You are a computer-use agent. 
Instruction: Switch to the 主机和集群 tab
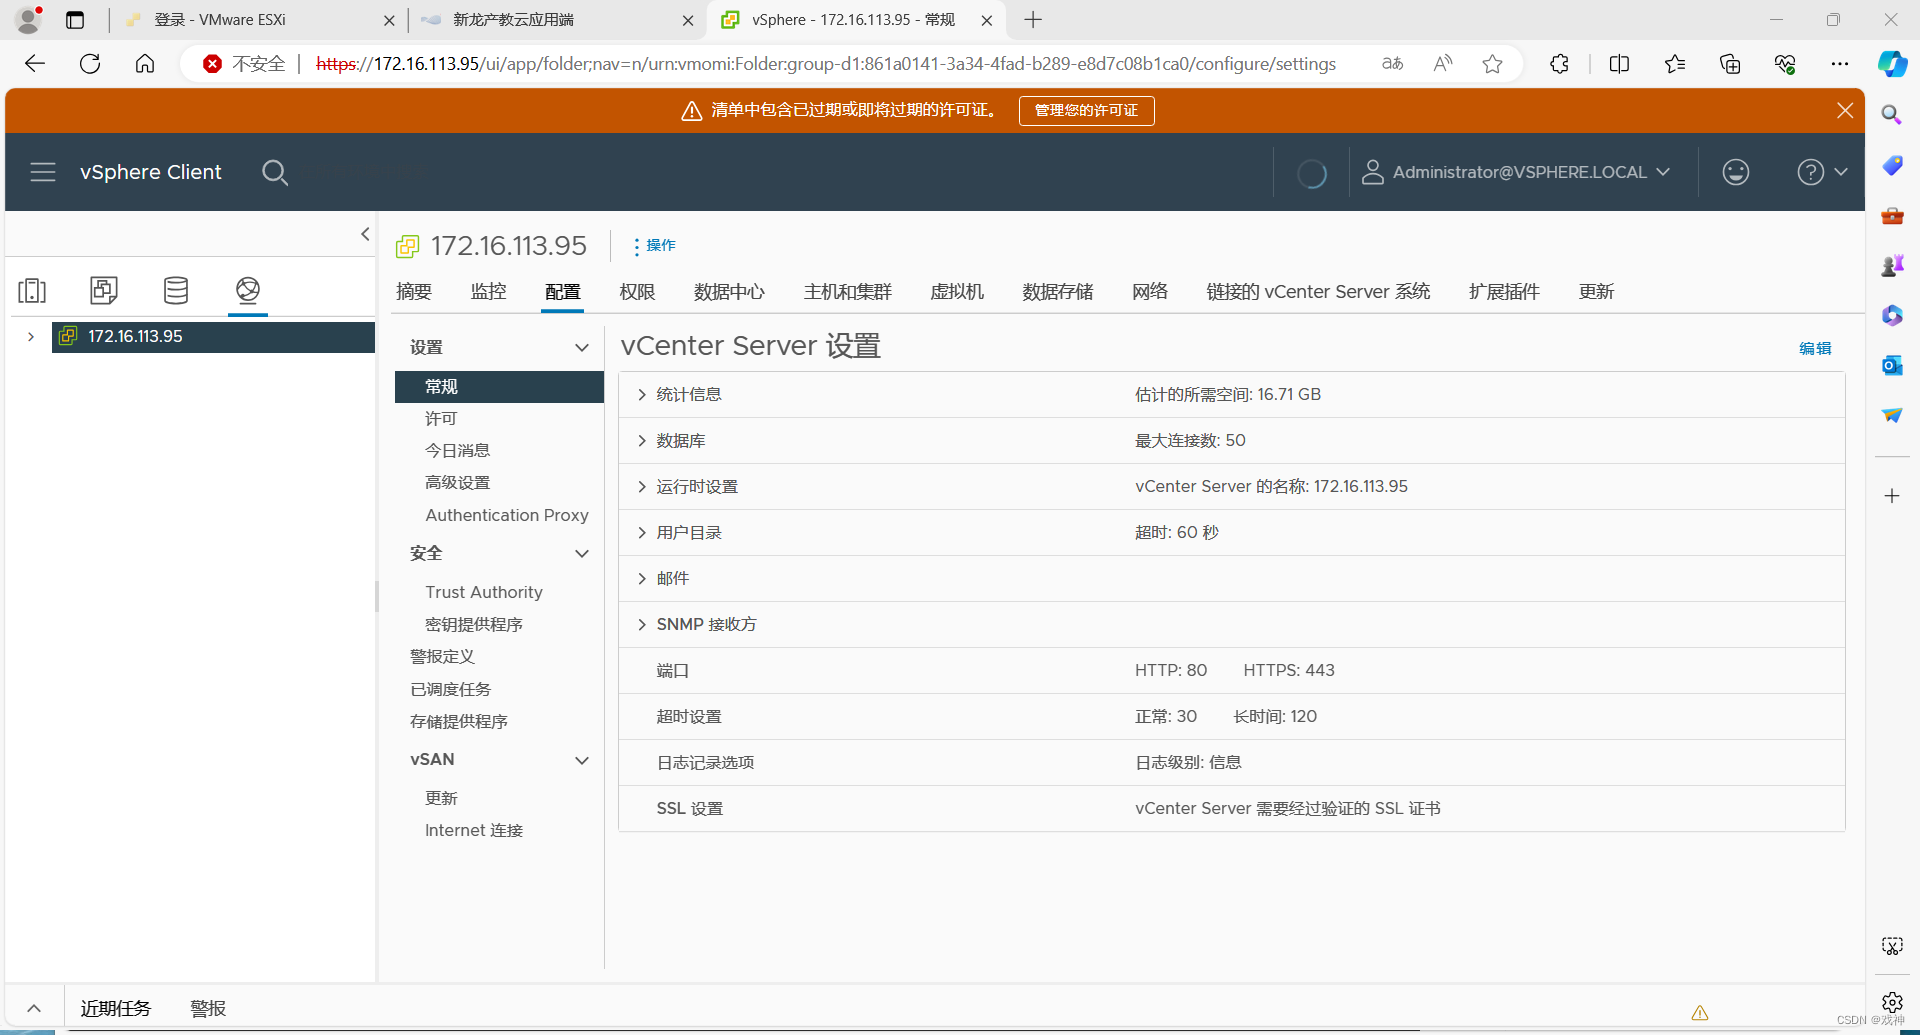[x=848, y=291]
